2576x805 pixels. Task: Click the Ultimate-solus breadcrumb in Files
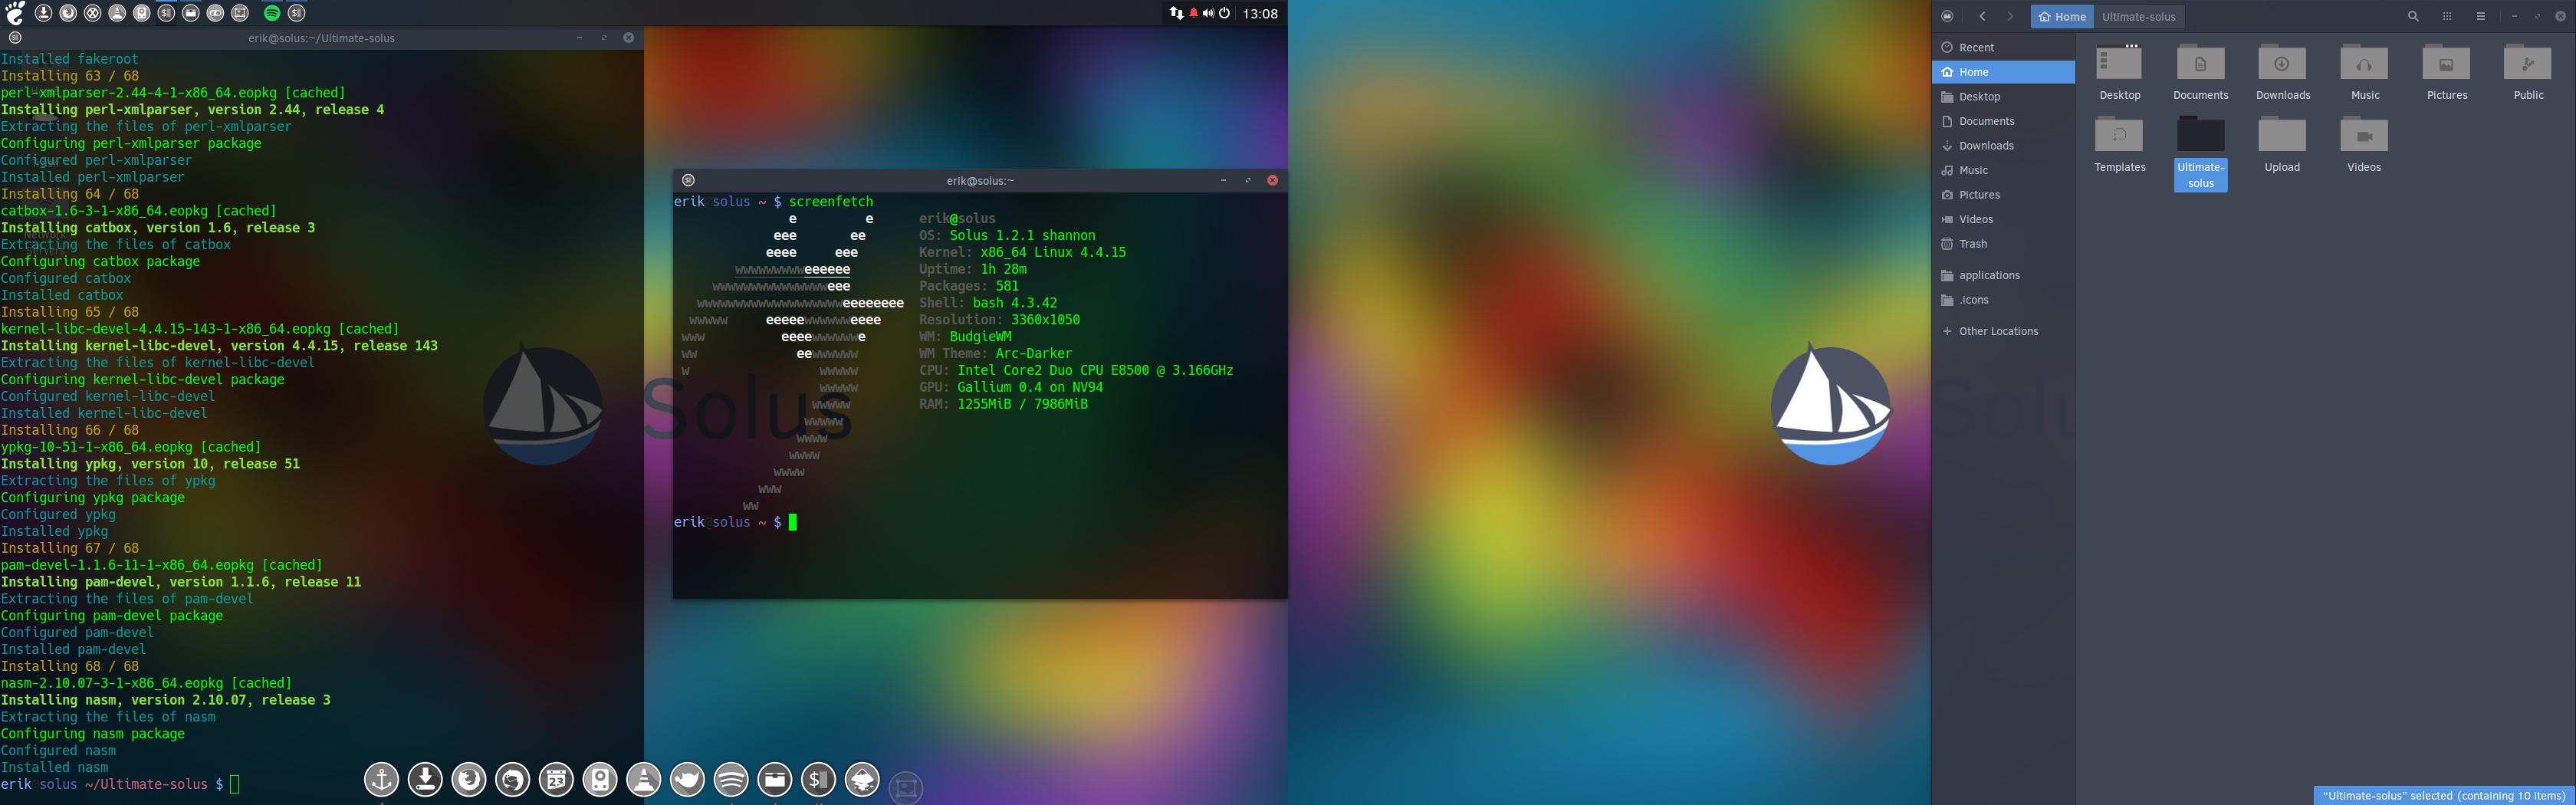click(2138, 16)
